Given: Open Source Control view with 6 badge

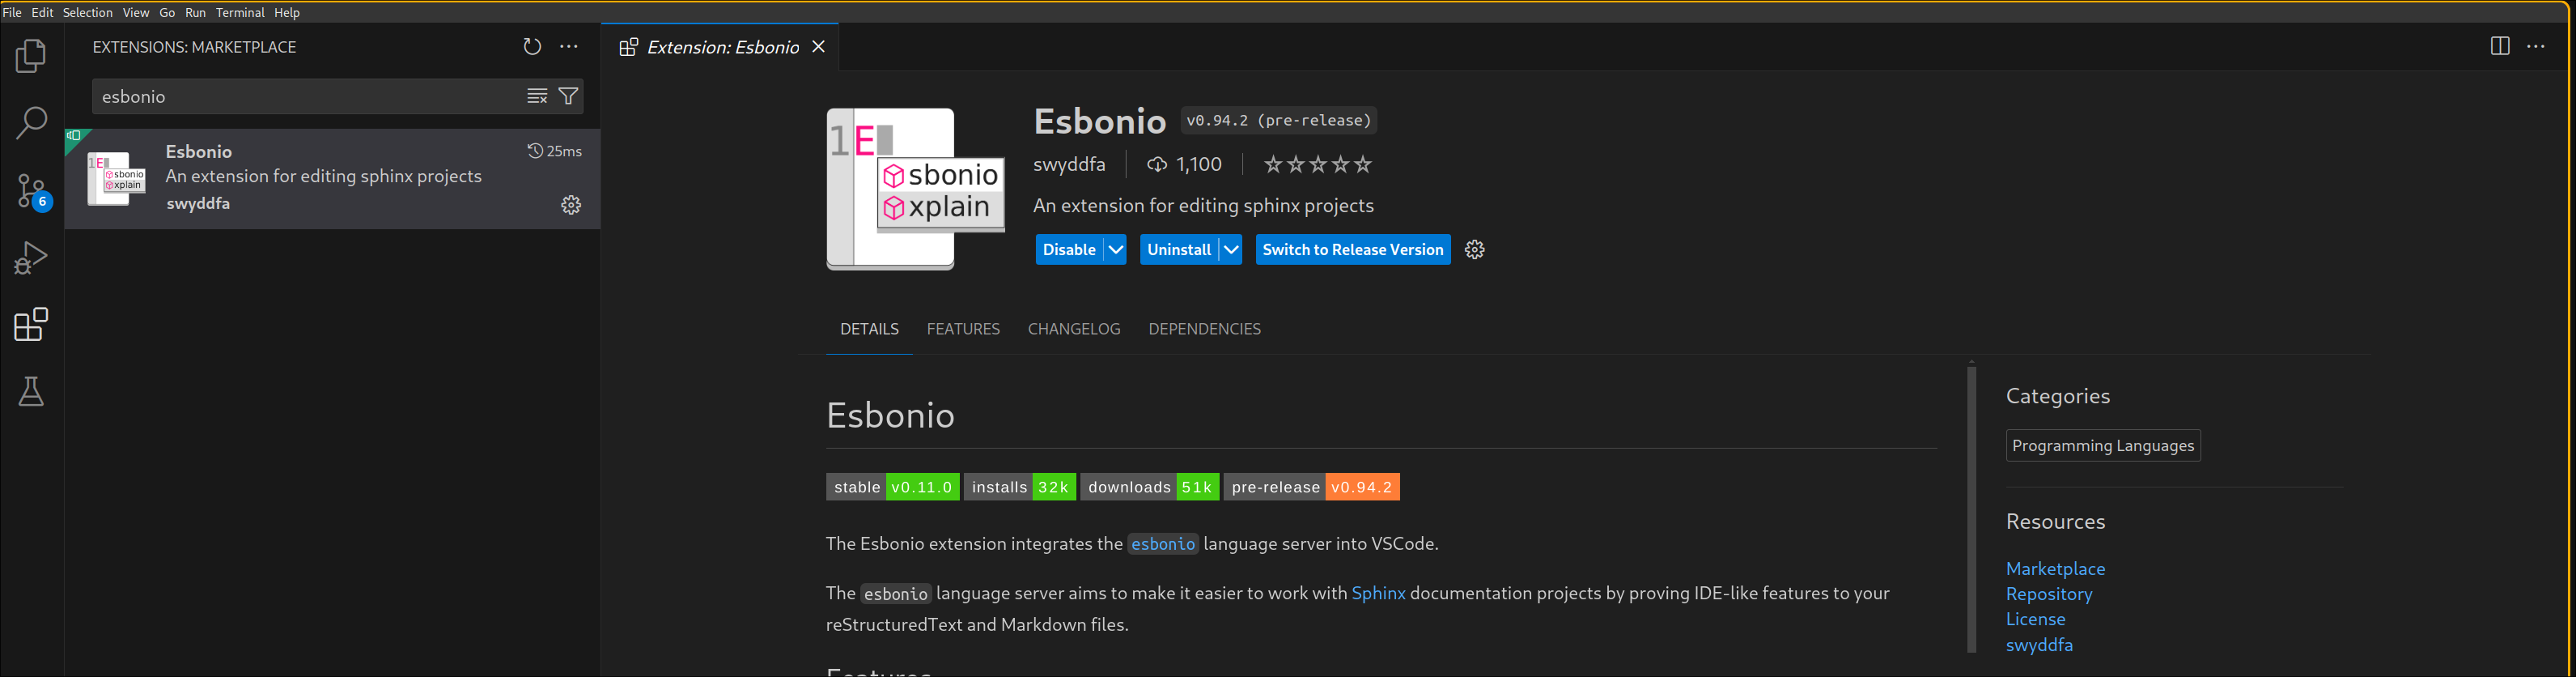Looking at the screenshot, I should click(31, 190).
